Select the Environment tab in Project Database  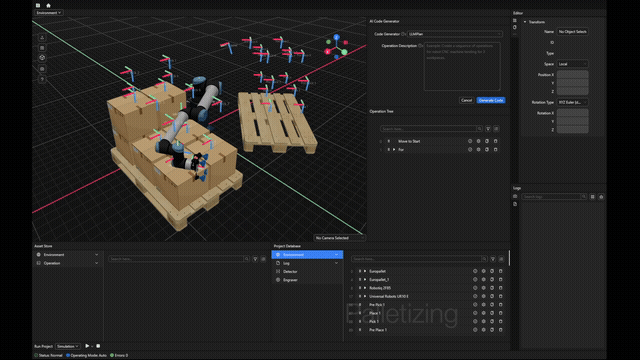pyautogui.click(x=307, y=255)
